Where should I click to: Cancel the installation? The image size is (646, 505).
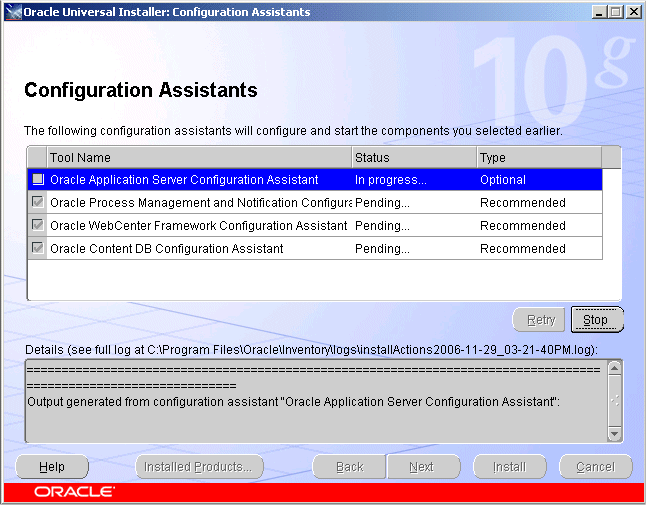coord(596,467)
